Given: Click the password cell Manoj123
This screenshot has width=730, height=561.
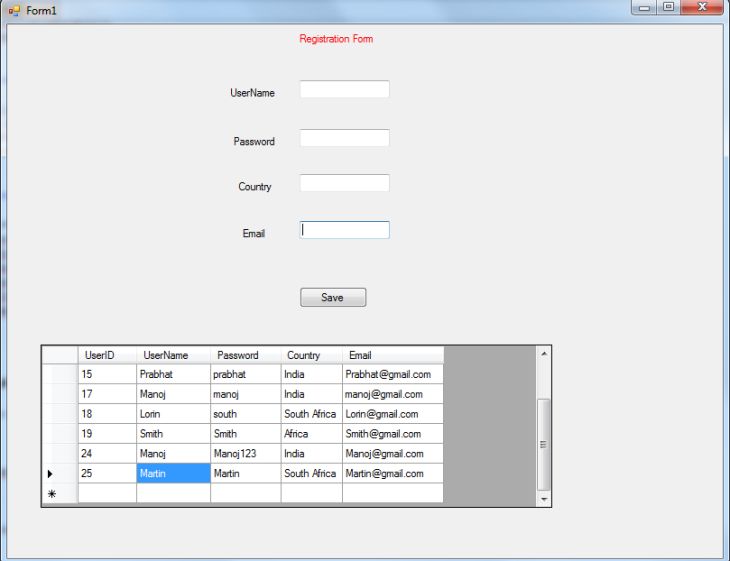Looking at the screenshot, I should click(246, 453).
